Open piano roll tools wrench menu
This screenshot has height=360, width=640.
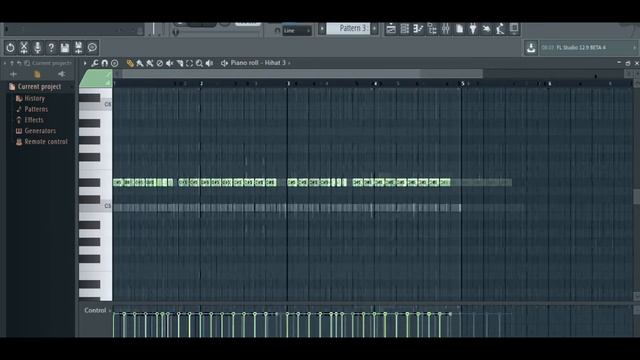point(95,63)
